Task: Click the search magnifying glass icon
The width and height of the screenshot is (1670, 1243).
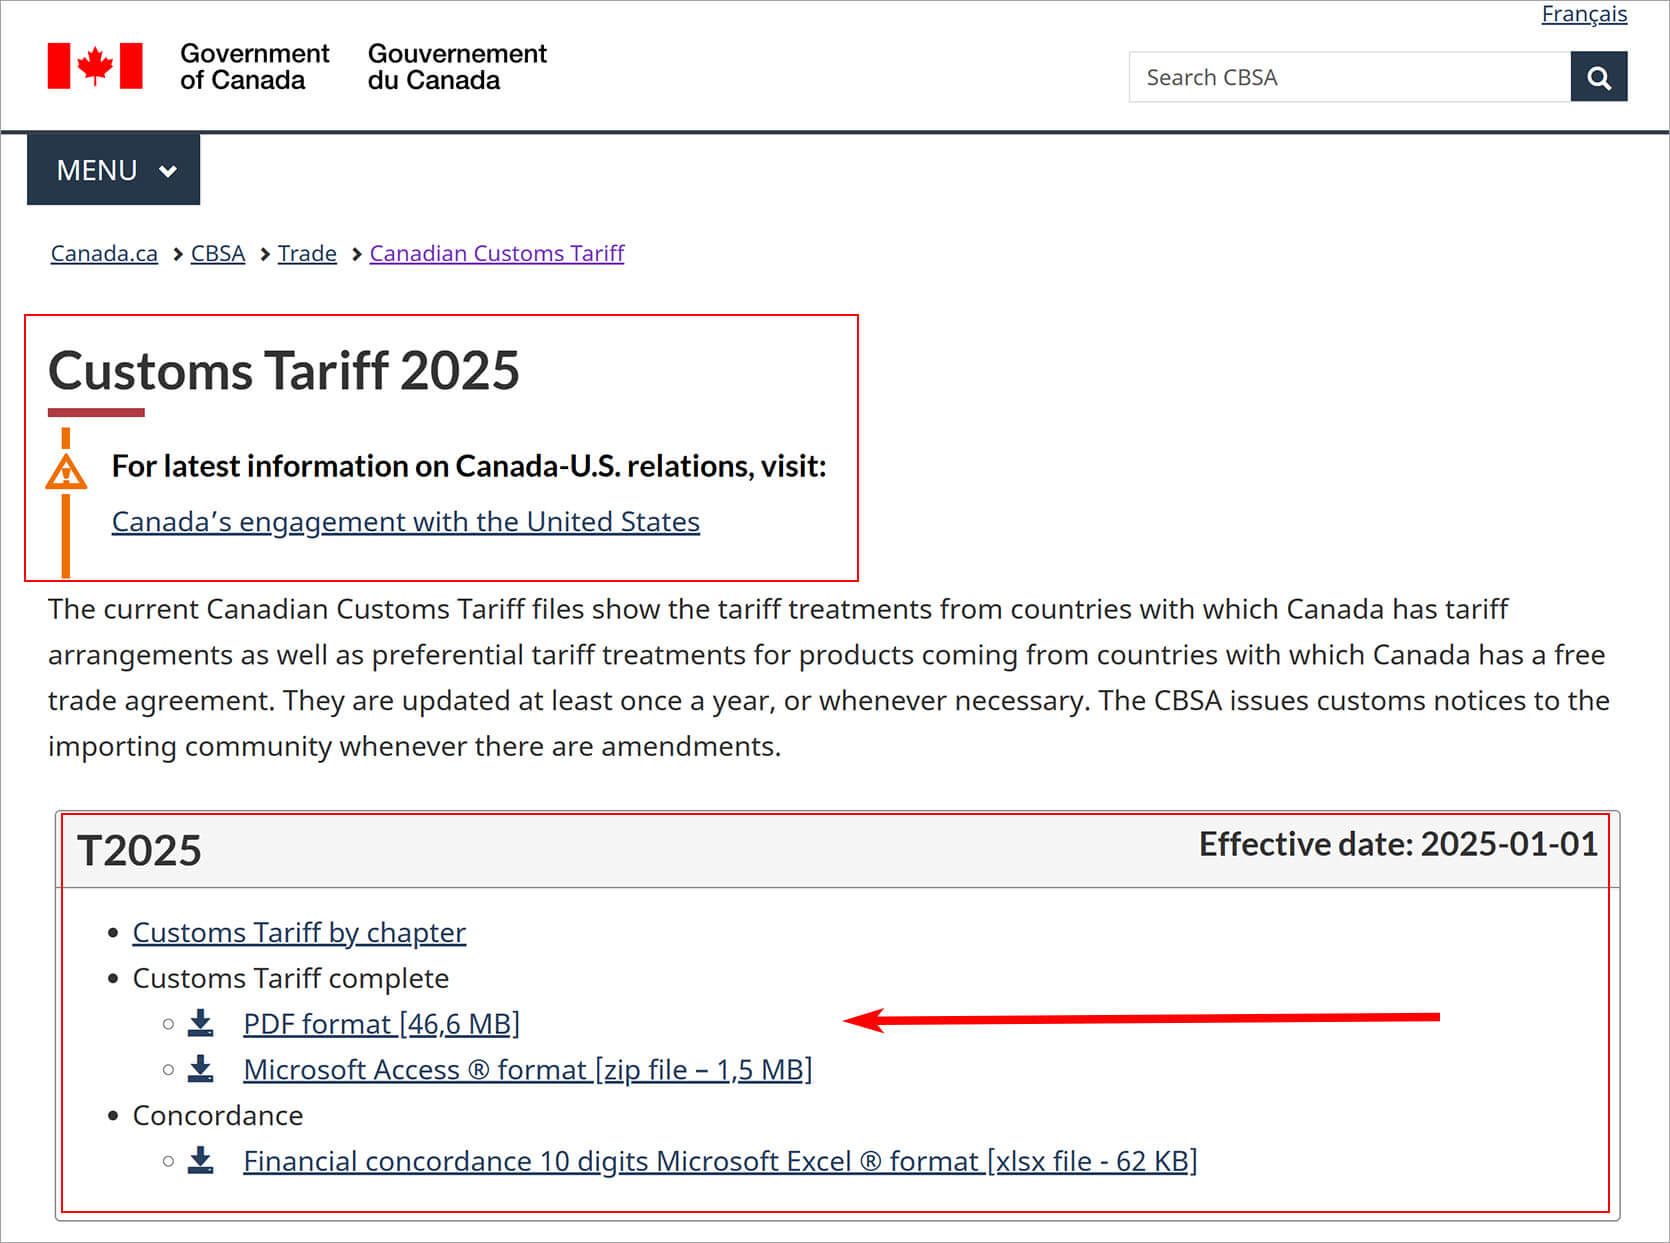Action: tap(1598, 76)
